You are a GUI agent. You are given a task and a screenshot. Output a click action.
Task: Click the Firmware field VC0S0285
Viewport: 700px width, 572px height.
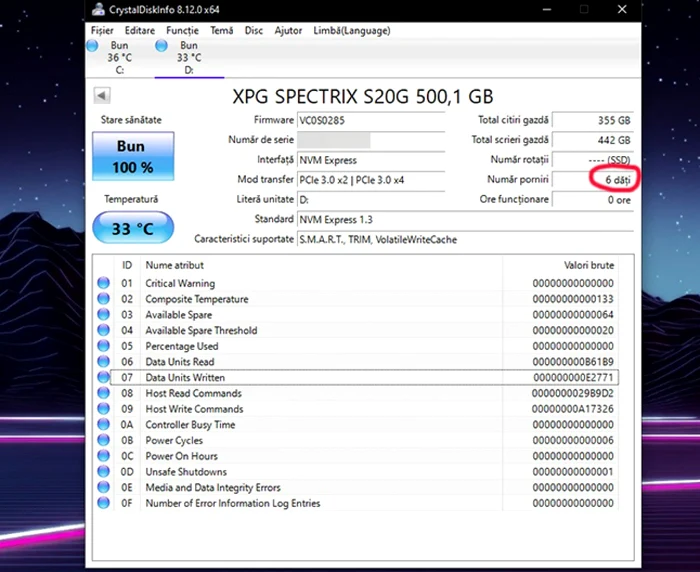(x=371, y=120)
